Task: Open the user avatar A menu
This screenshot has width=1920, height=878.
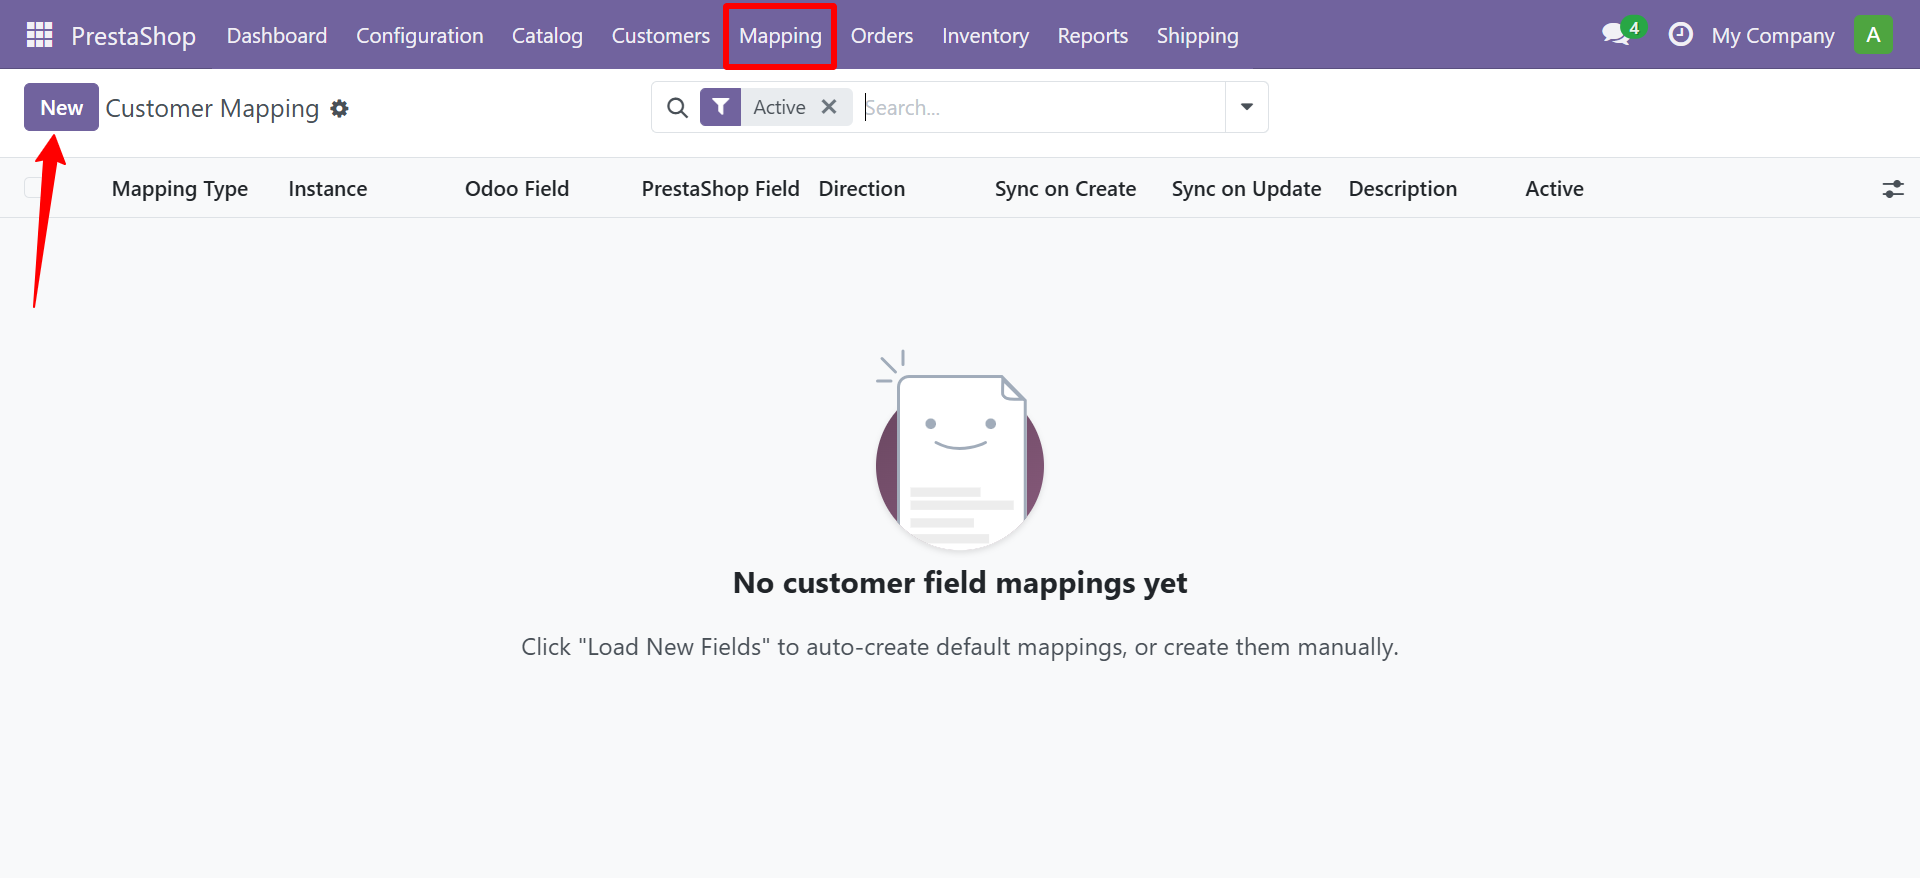Action: (x=1873, y=35)
